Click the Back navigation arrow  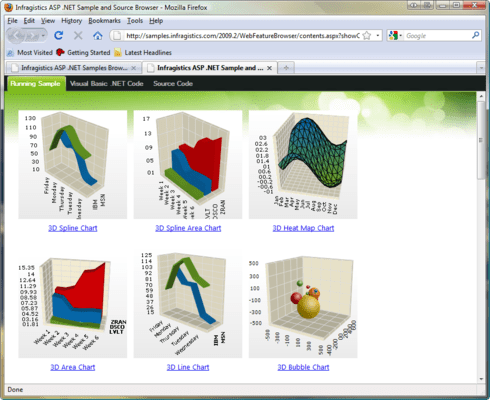(17, 35)
